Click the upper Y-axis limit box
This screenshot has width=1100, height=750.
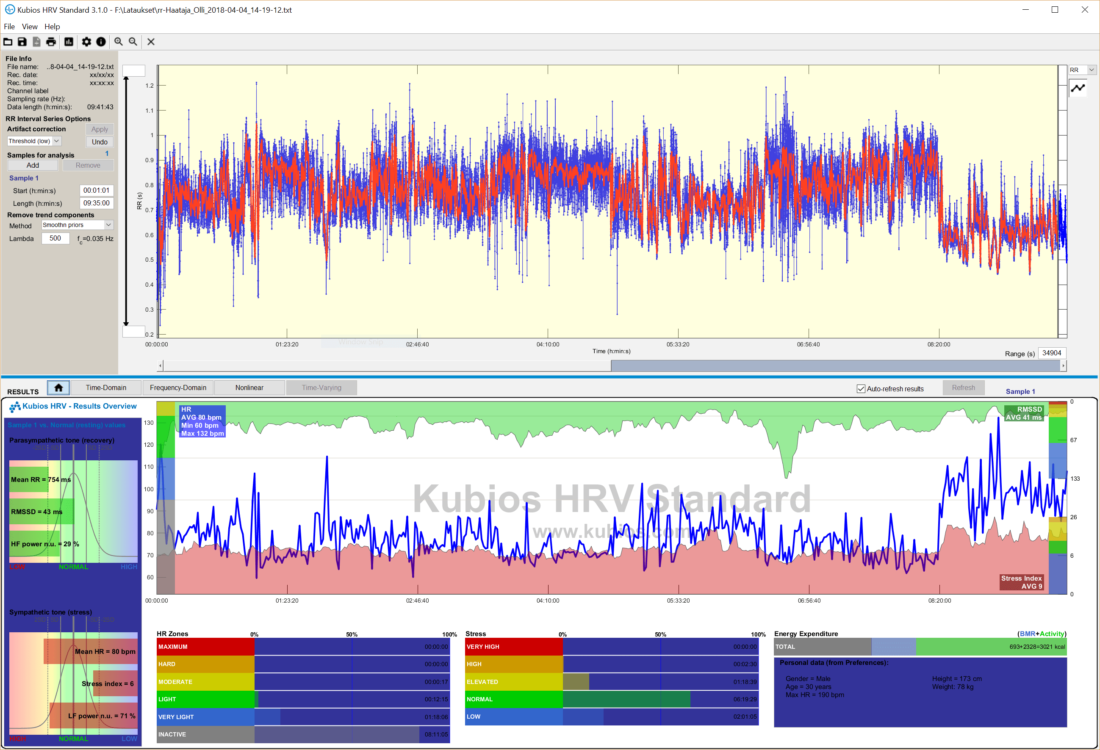coord(134,71)
